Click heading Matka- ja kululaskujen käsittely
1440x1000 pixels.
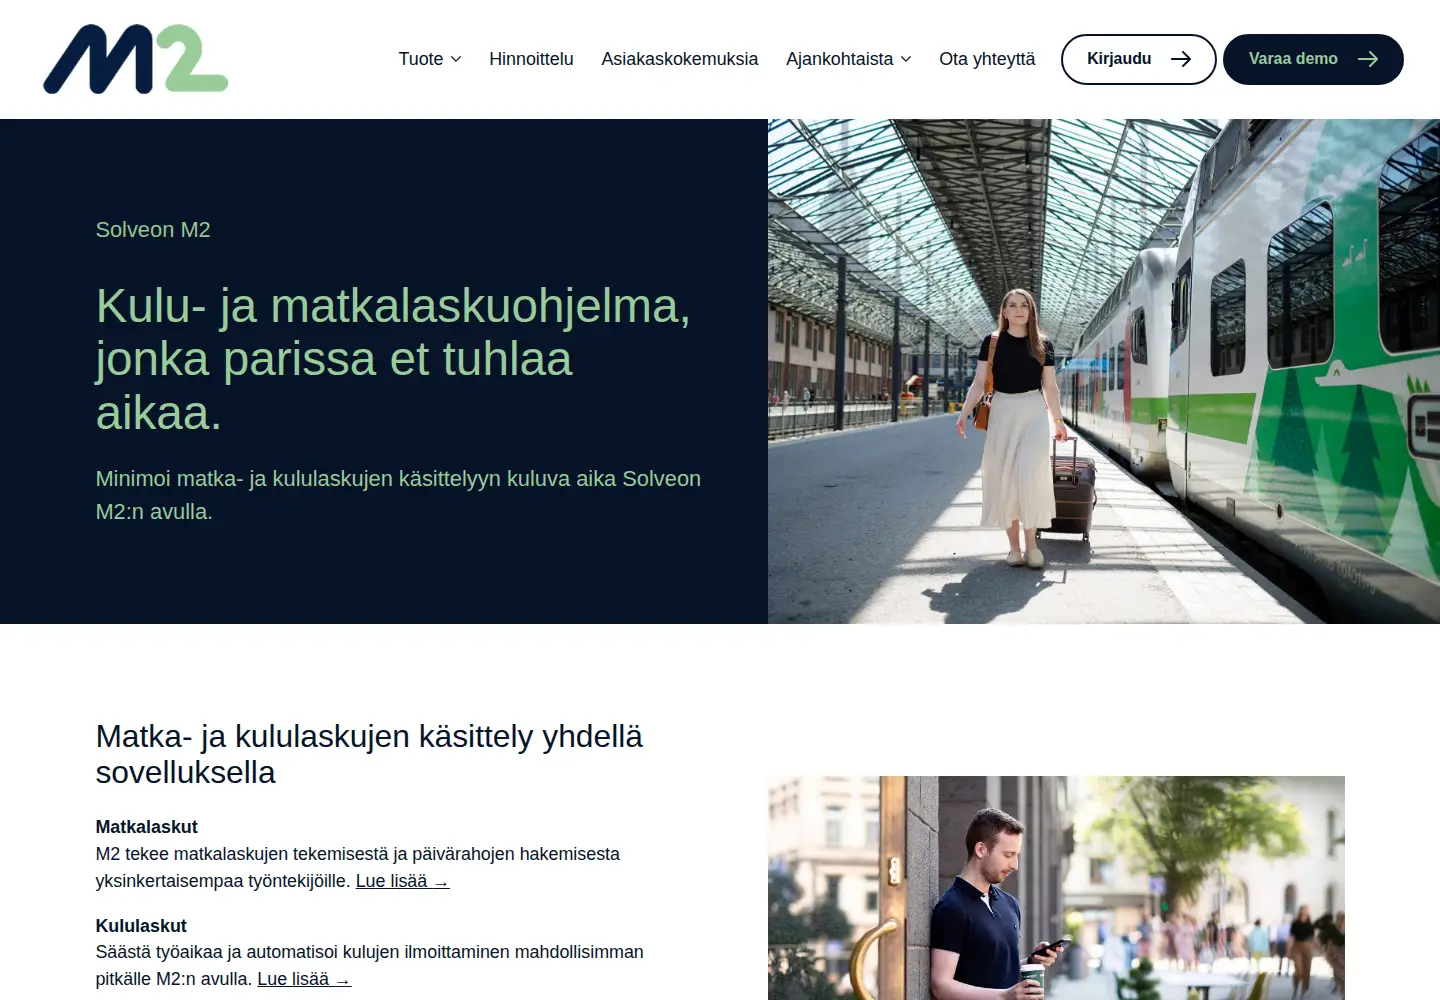(x=369, y=754)
